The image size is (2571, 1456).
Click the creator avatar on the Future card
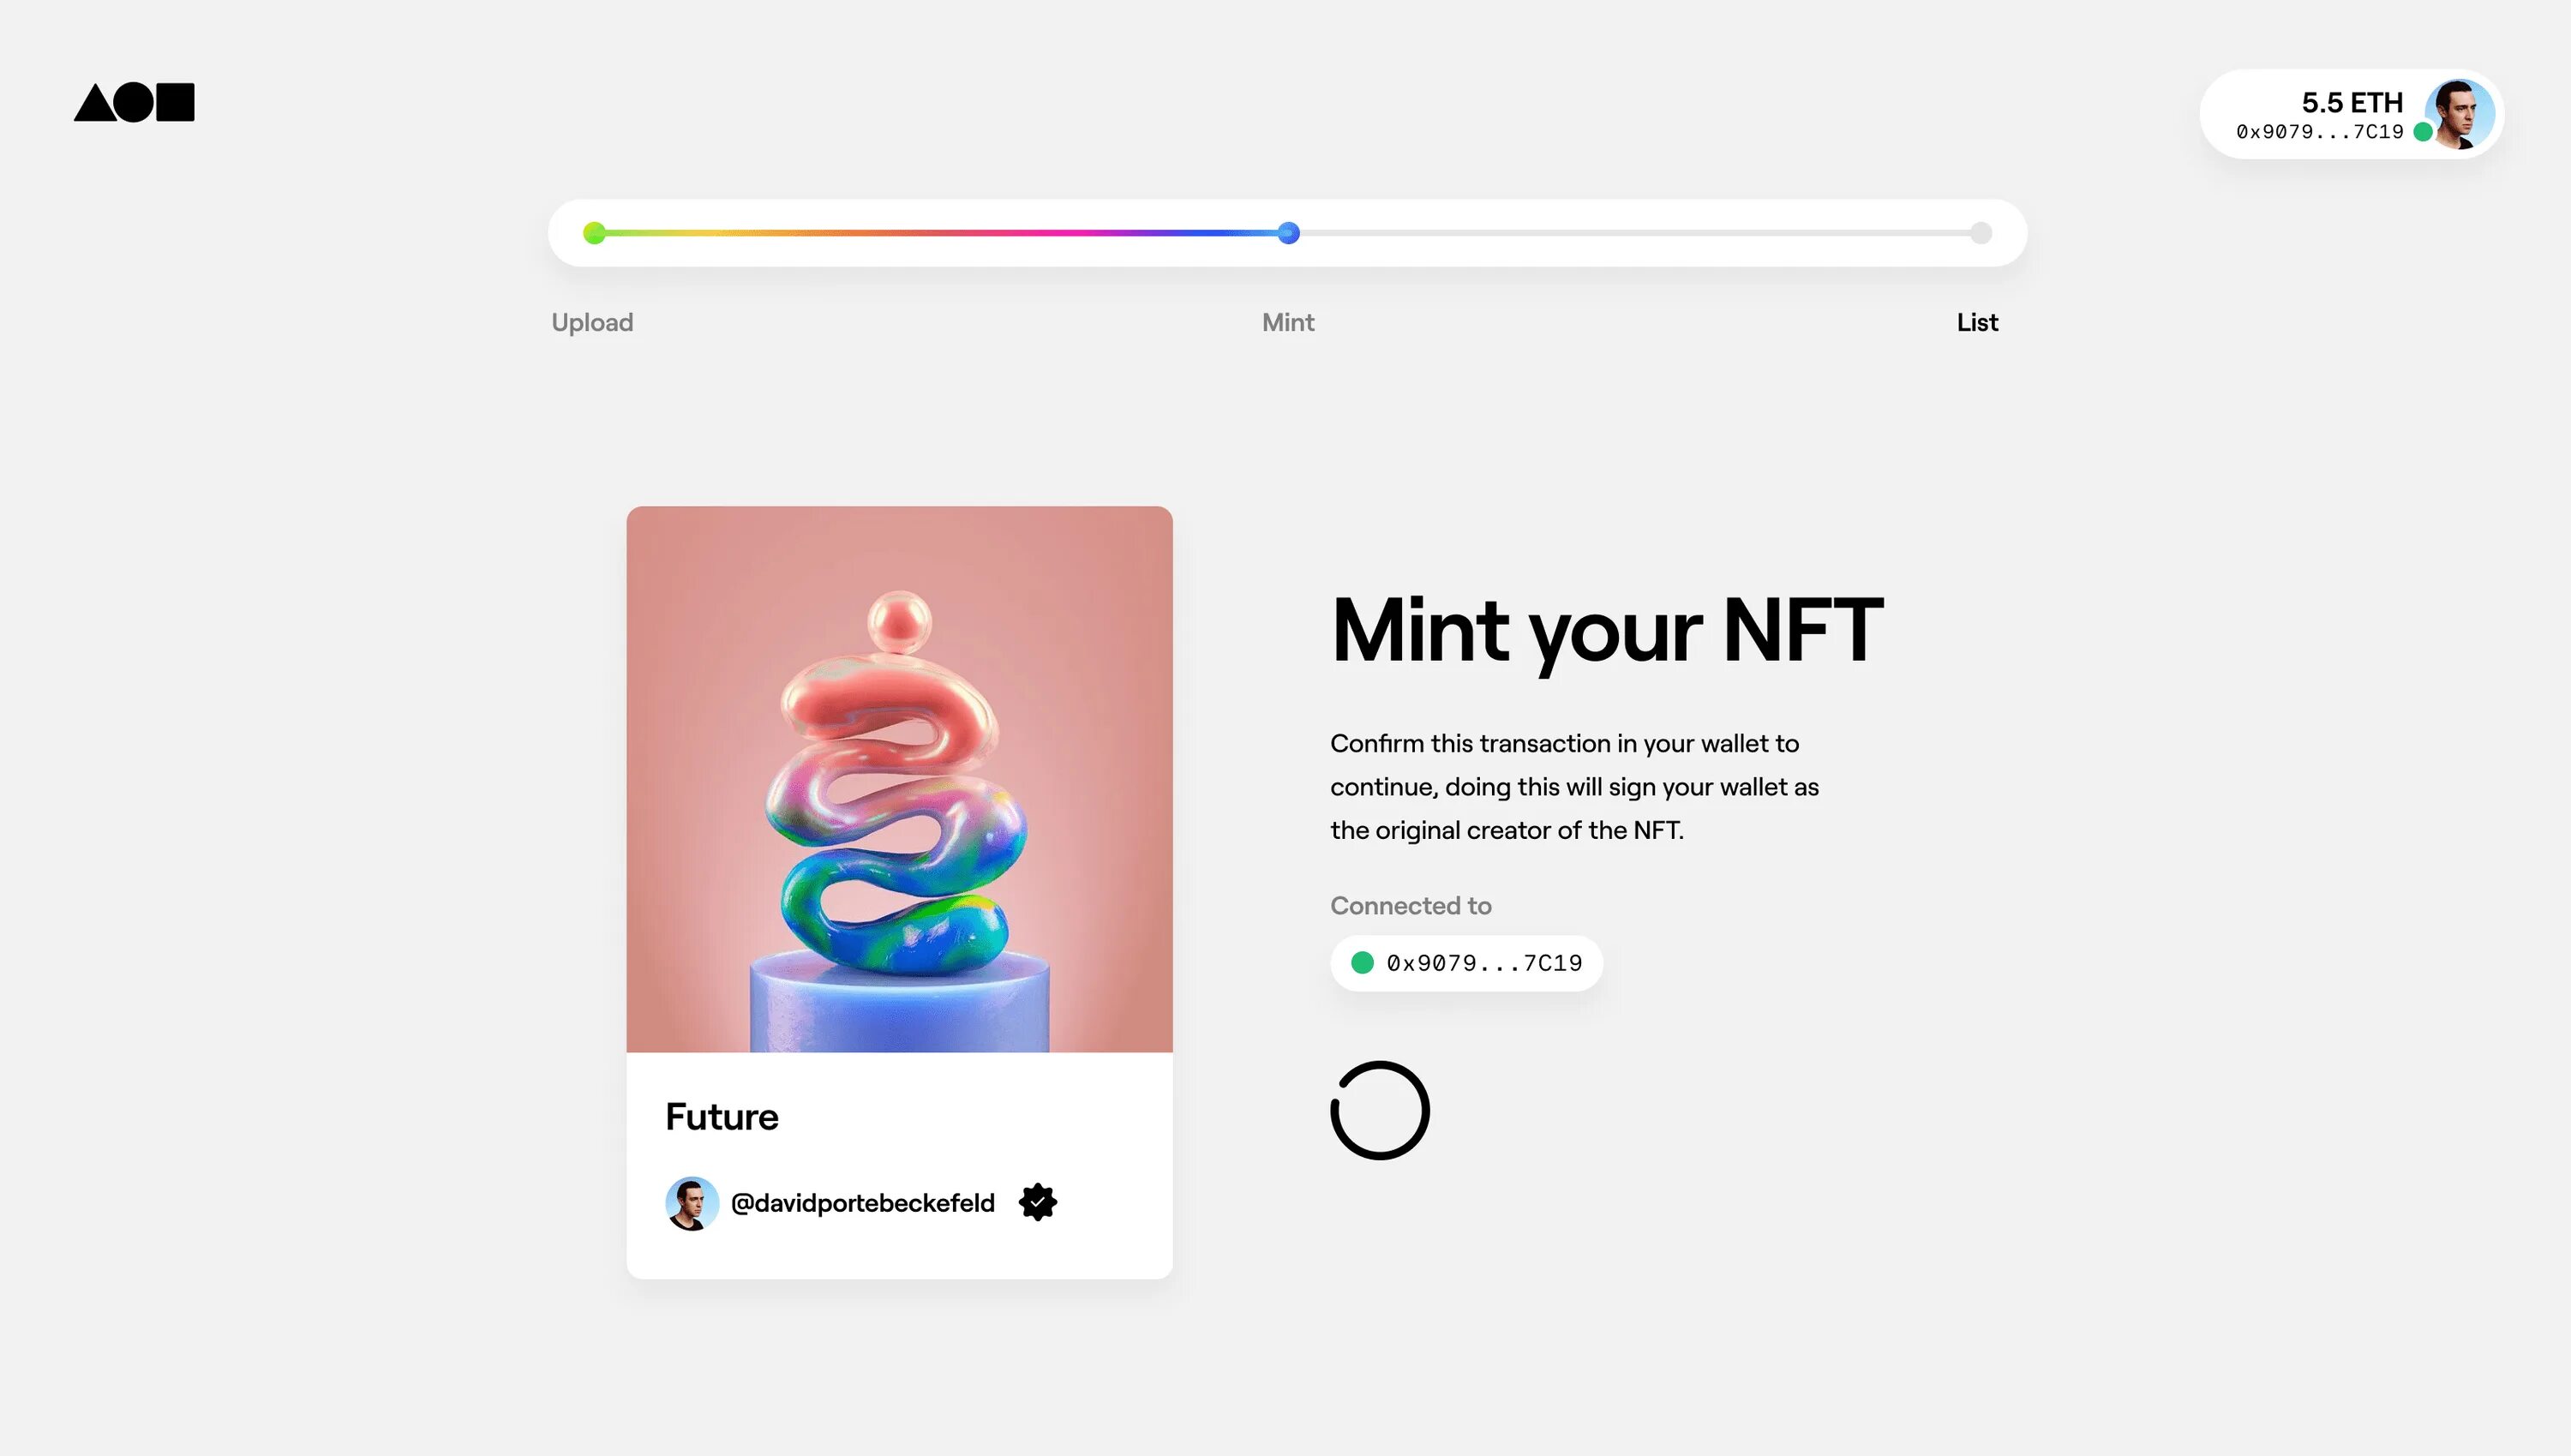tap(692, 1203)
